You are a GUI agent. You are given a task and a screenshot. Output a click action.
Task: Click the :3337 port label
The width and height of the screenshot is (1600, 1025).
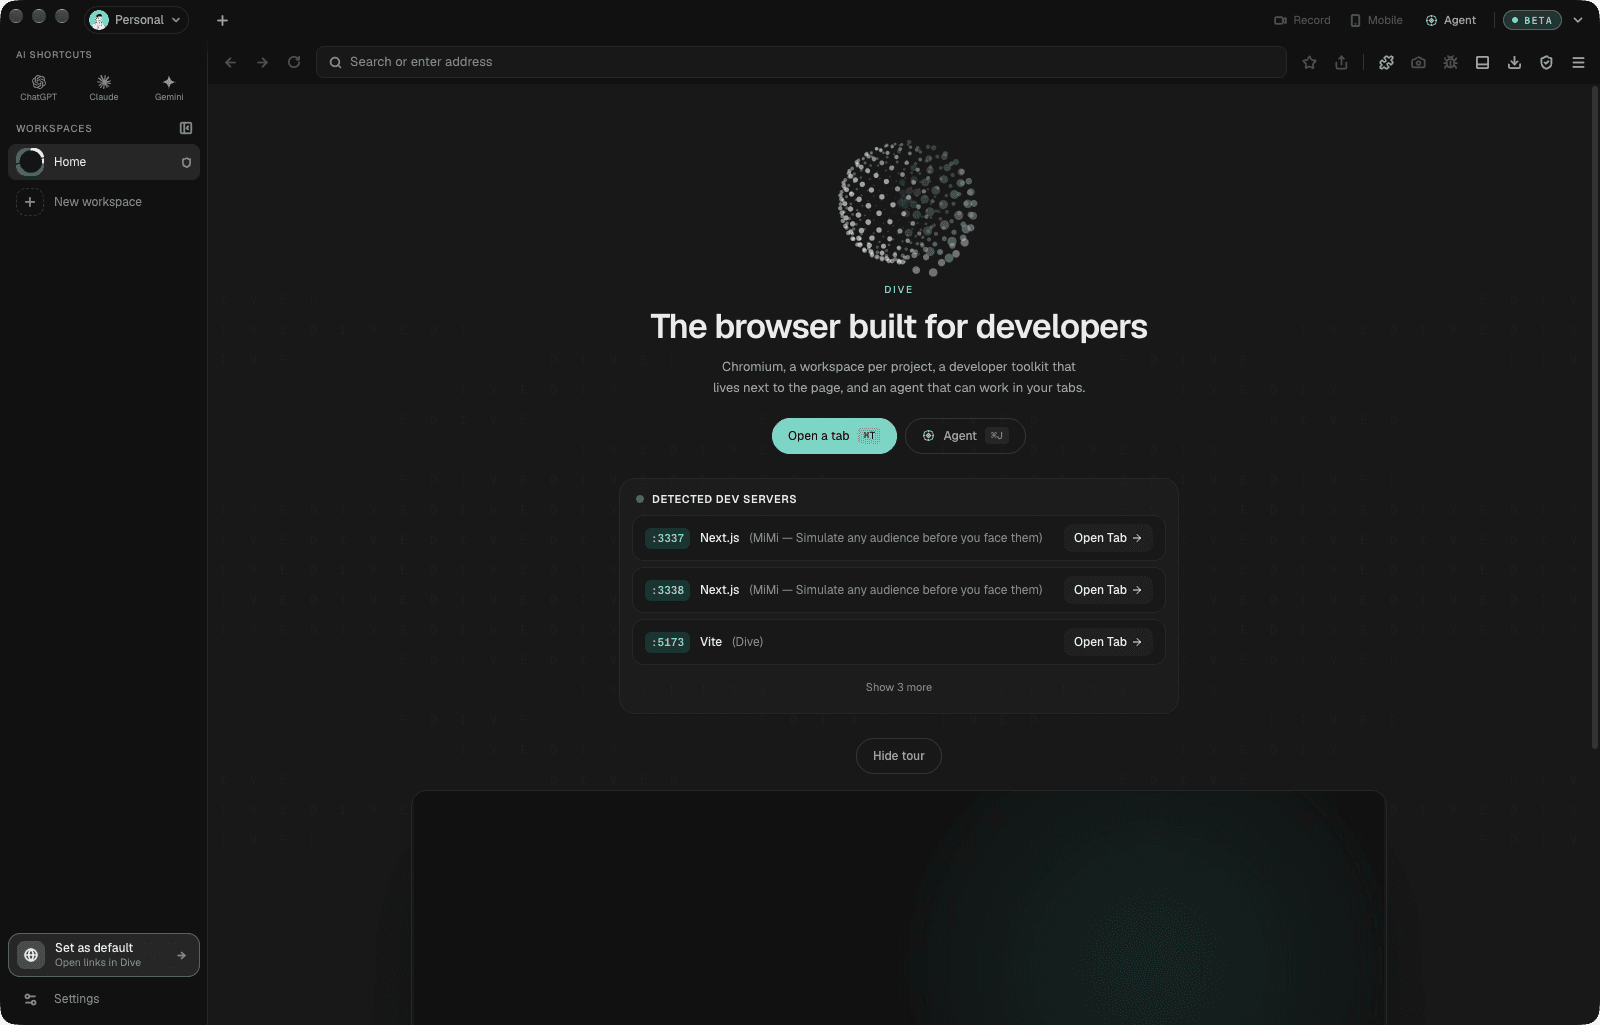668,538
